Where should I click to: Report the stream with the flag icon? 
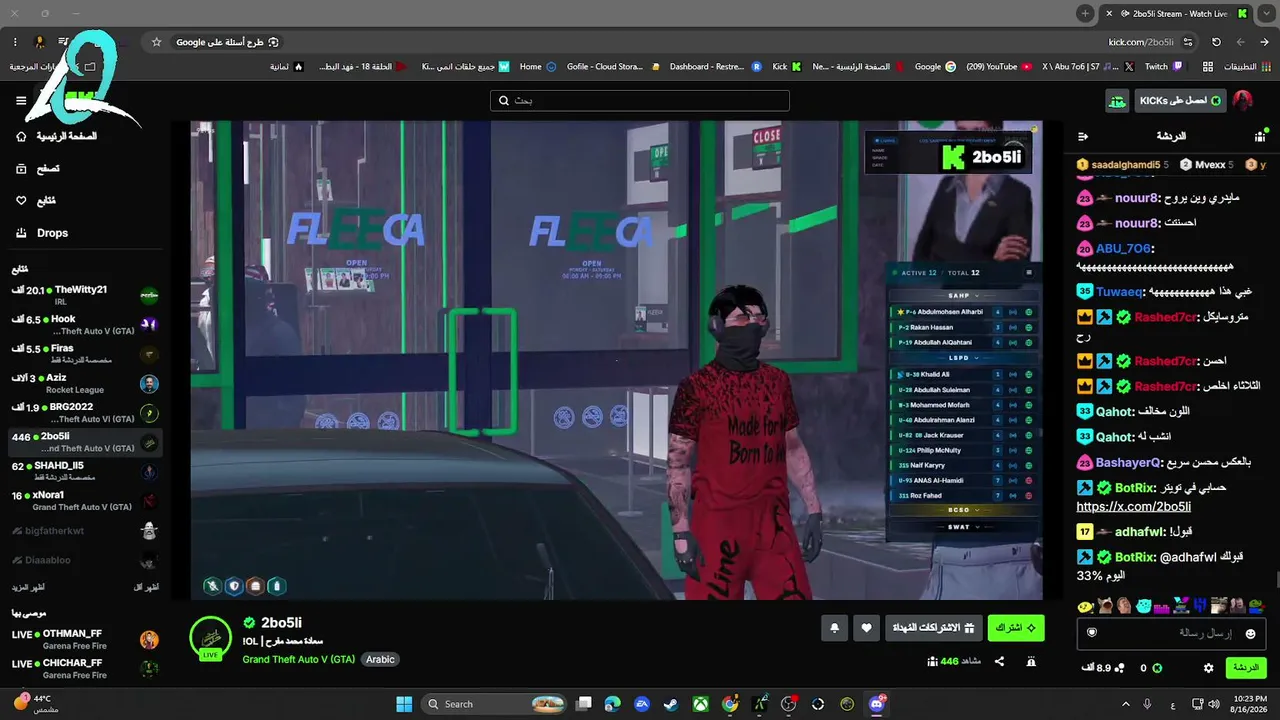[1031, 661]
